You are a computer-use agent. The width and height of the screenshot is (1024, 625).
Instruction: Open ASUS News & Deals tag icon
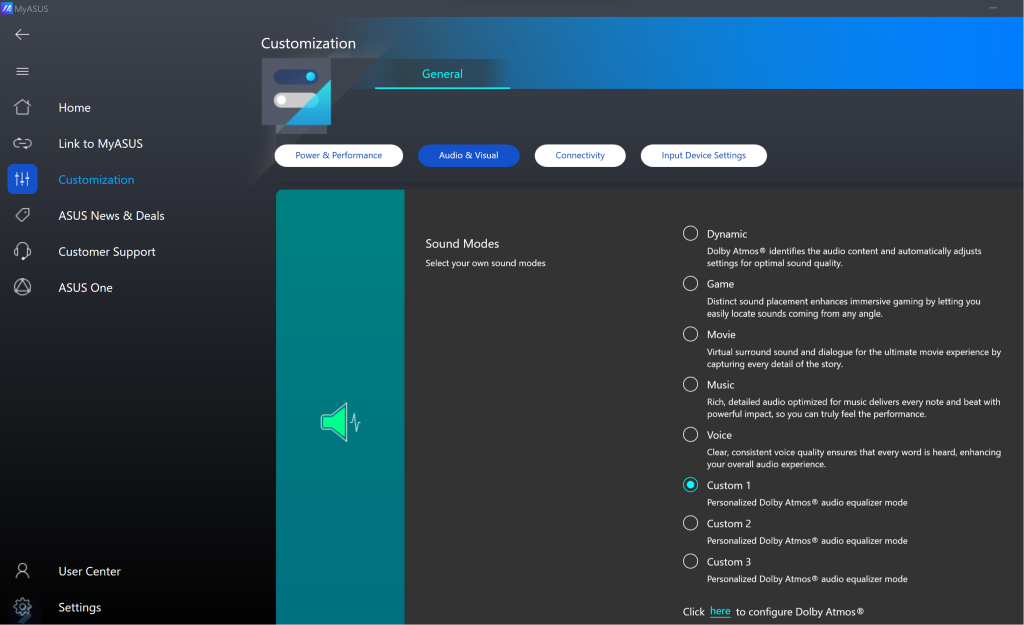[22, 216]
